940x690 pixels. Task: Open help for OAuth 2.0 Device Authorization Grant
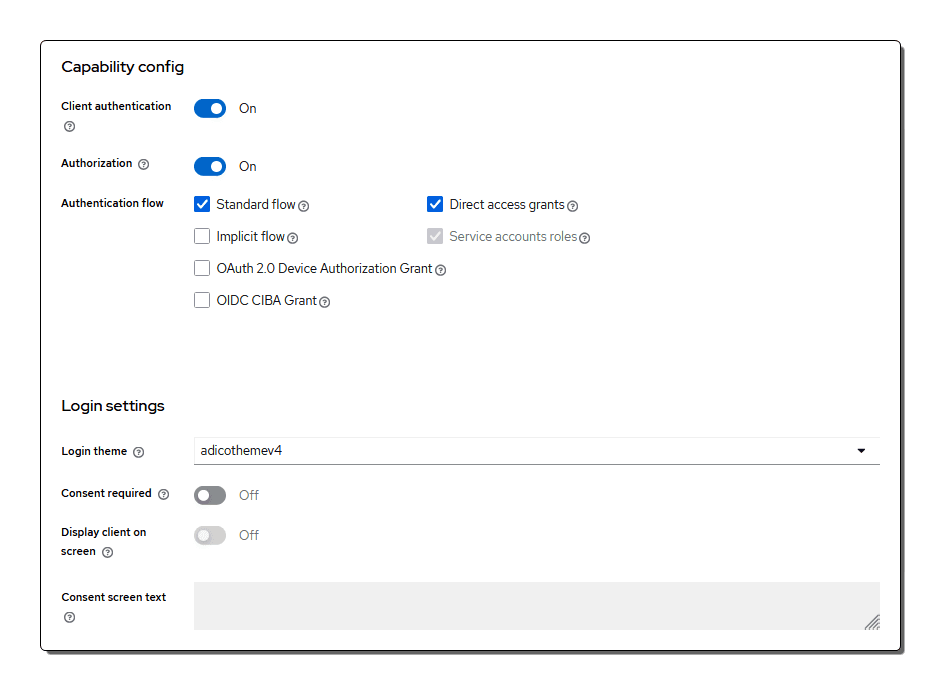pyautogui.click(x=441, y=270)
